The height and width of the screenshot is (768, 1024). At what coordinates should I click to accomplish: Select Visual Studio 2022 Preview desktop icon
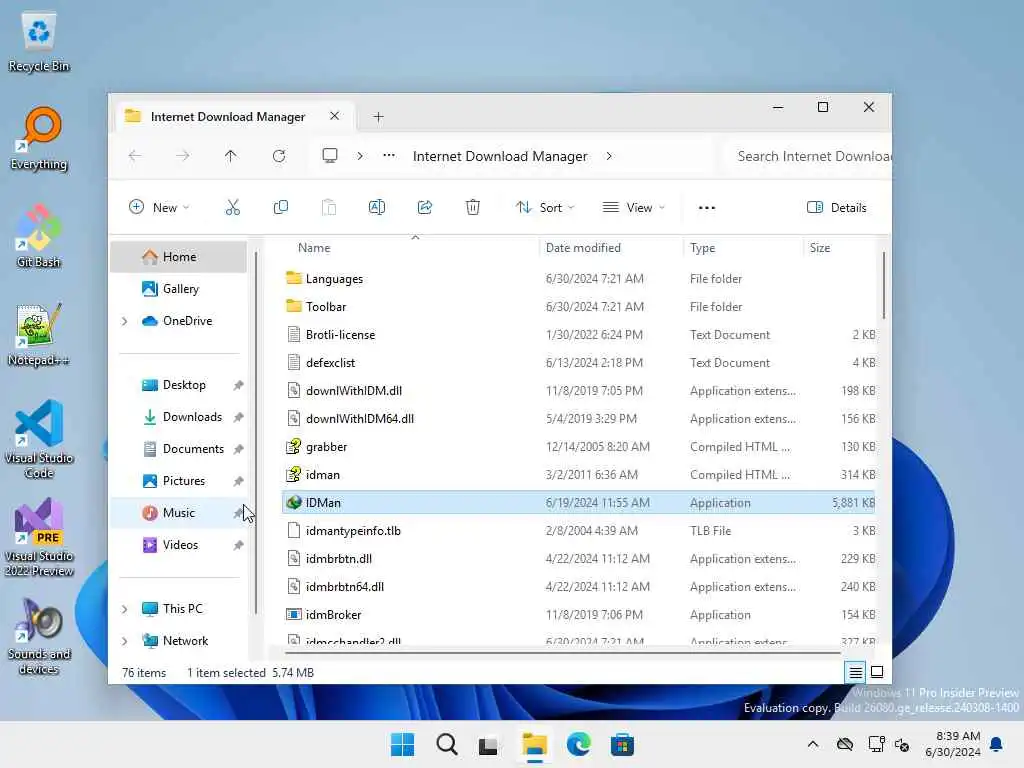[x=39, y=537]
